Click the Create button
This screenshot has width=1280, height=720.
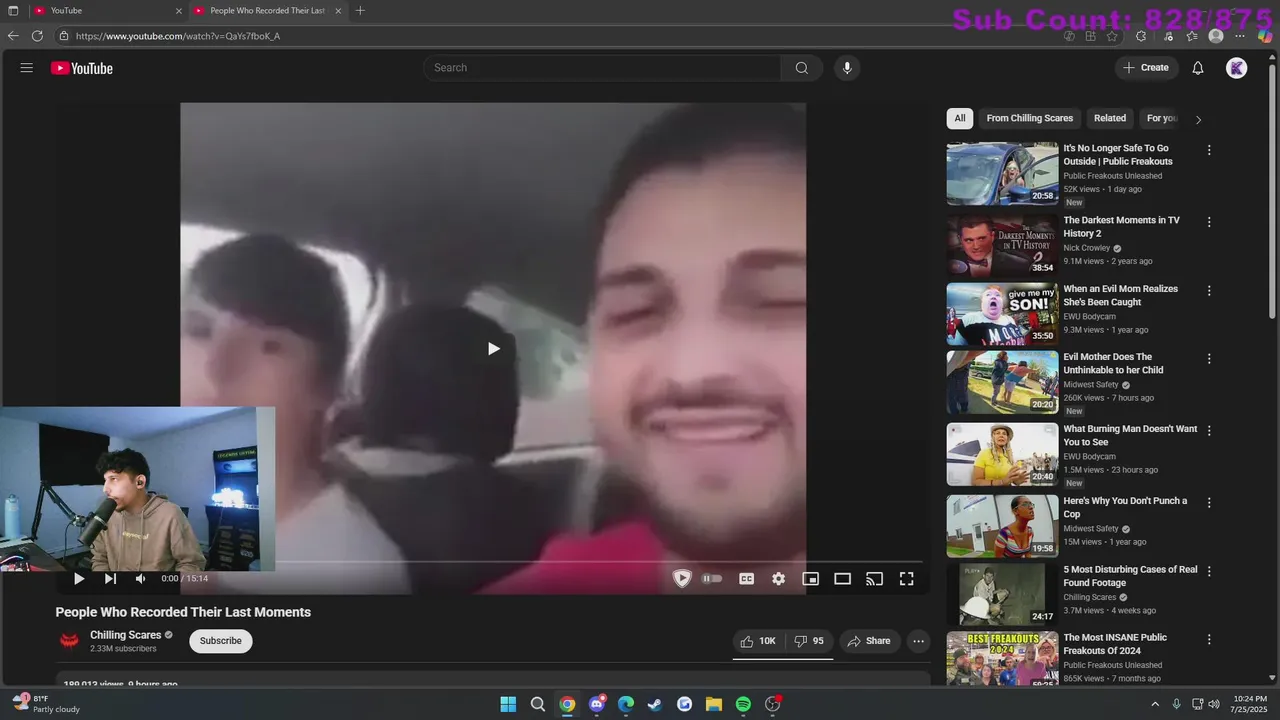[1146, 68]
